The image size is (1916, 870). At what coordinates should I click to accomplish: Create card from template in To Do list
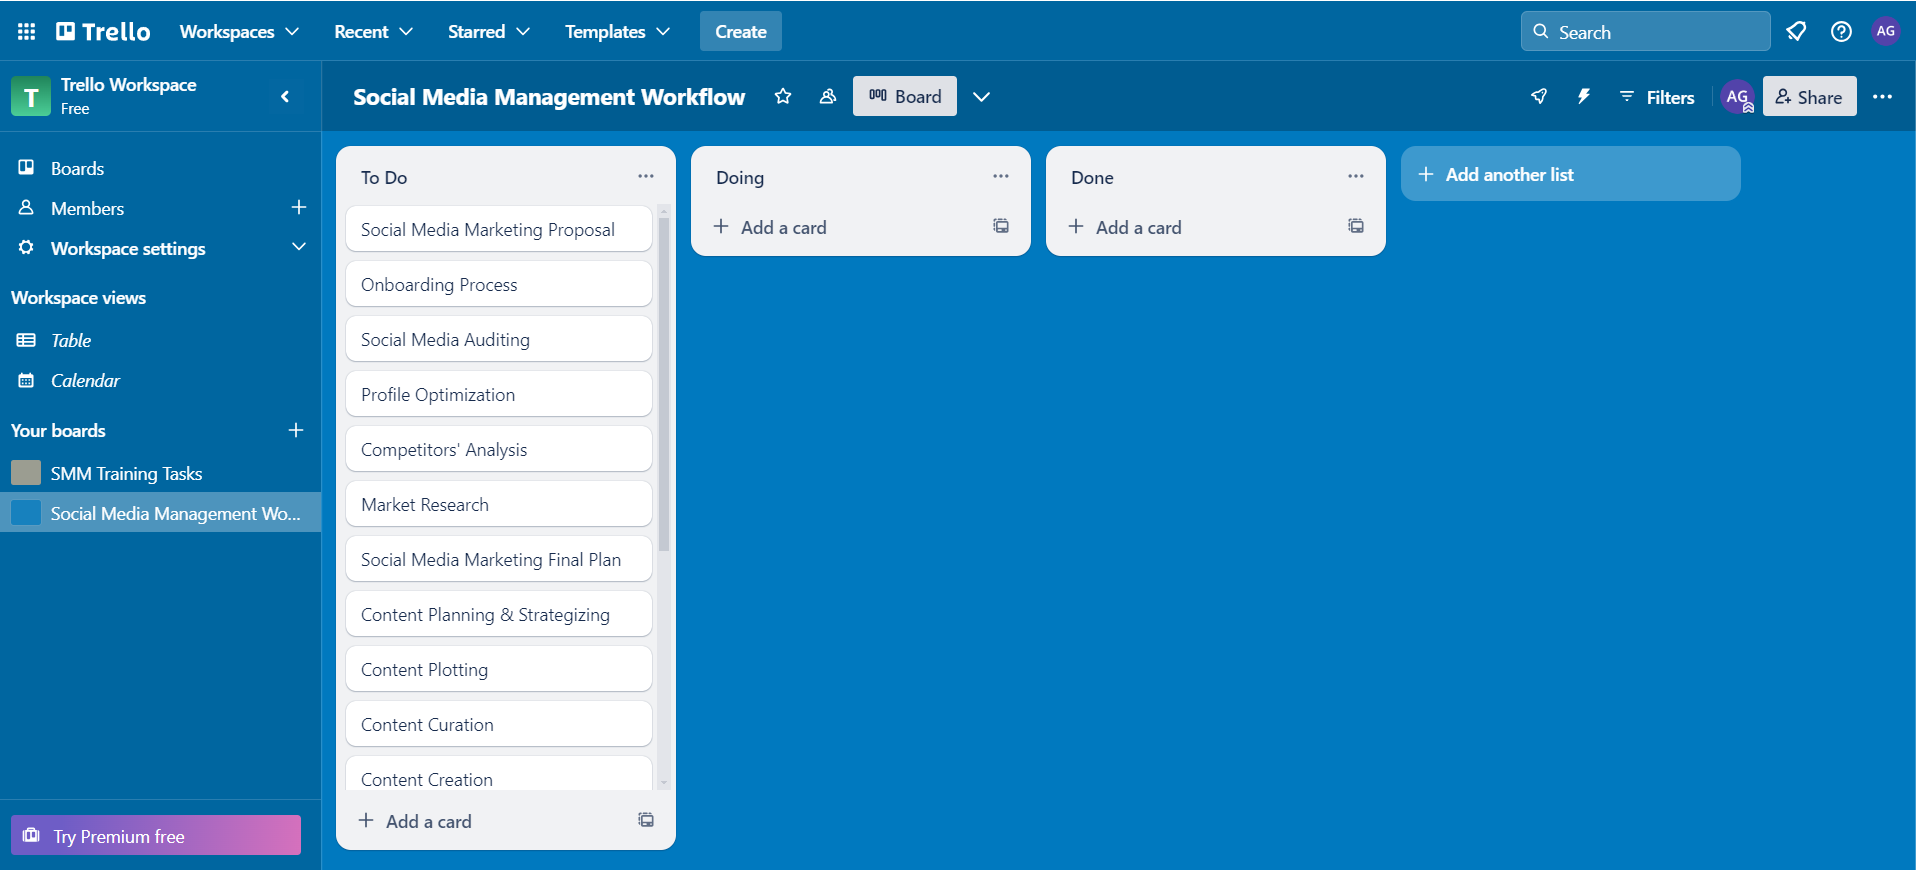pos(646,820)
